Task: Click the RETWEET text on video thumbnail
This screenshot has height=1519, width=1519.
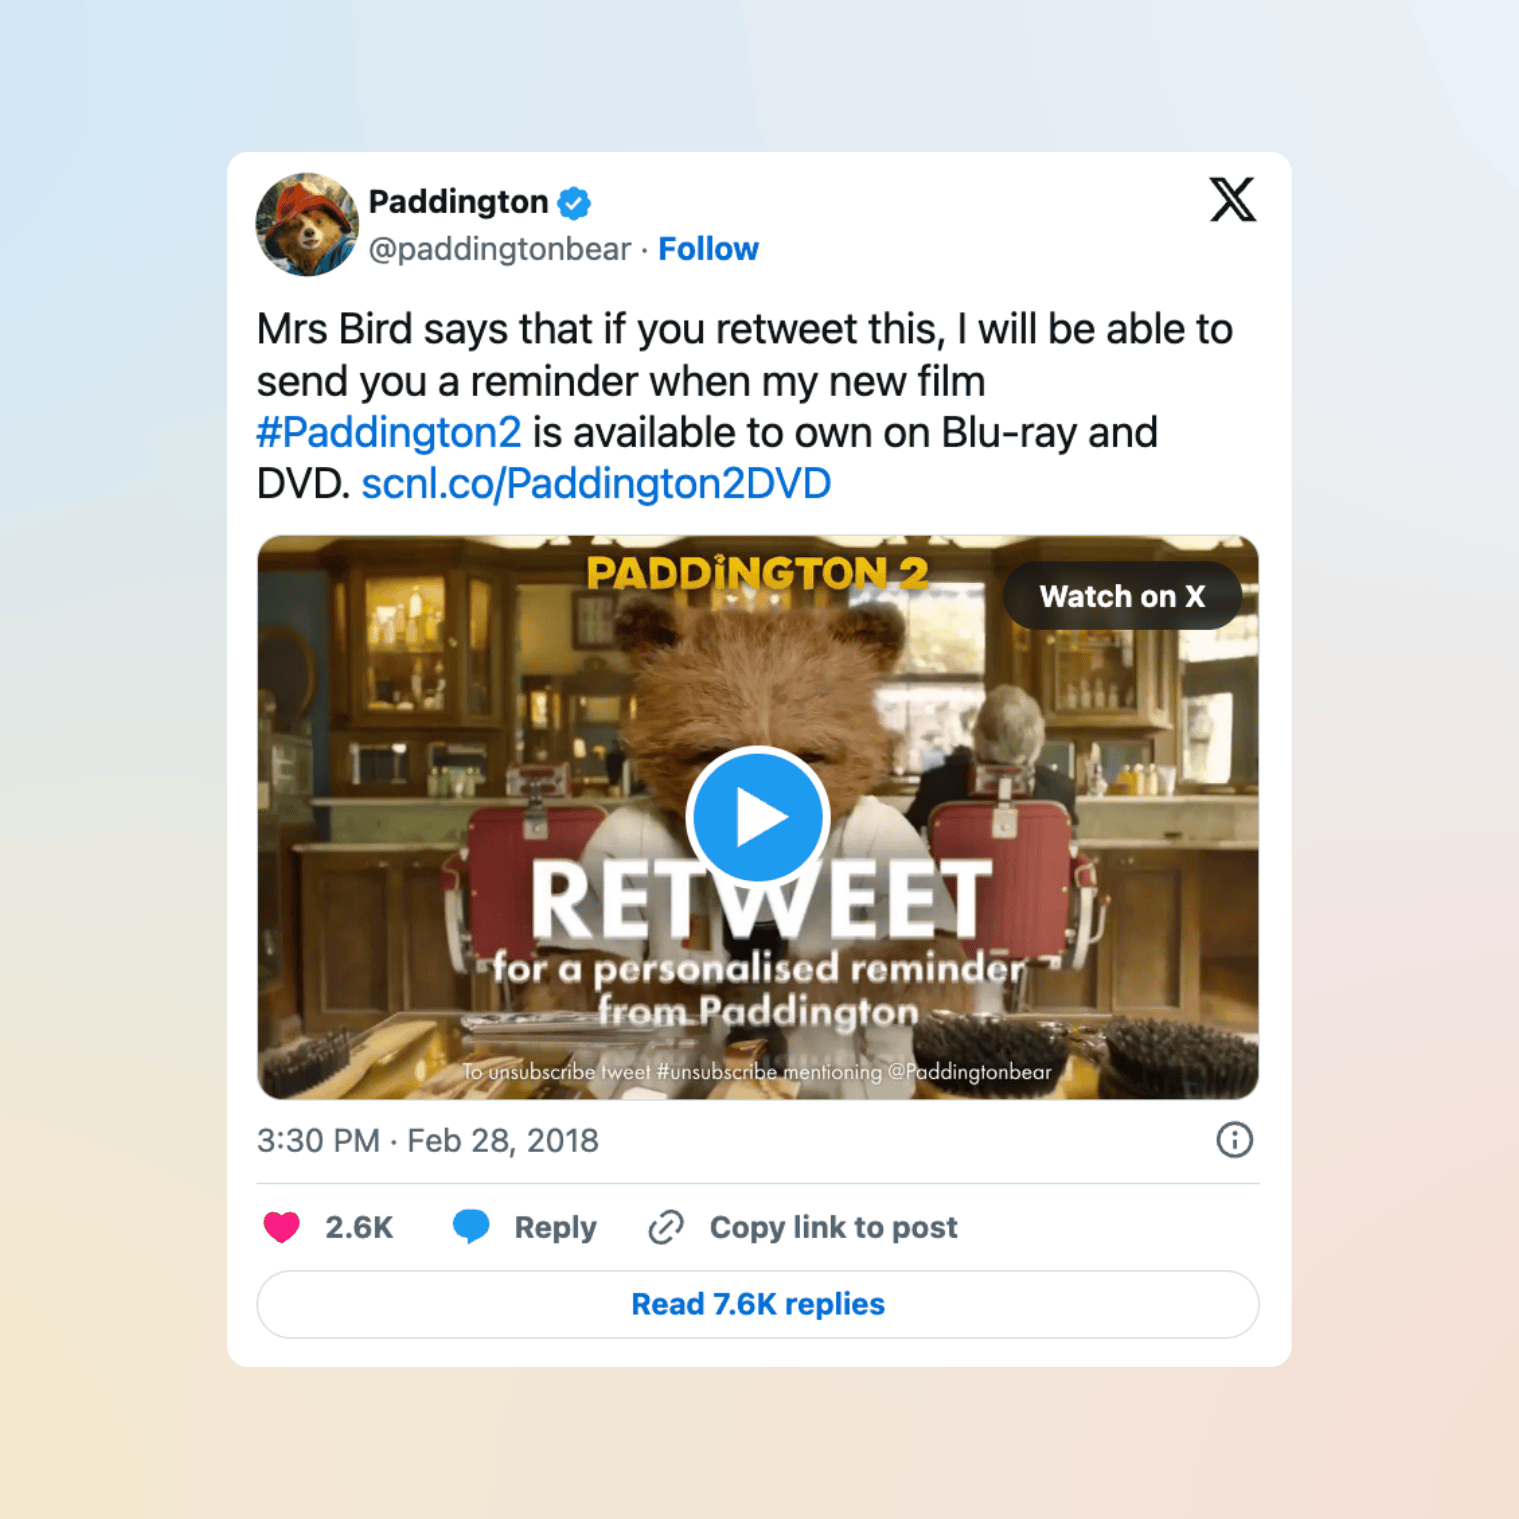Action: pos(760,900)
